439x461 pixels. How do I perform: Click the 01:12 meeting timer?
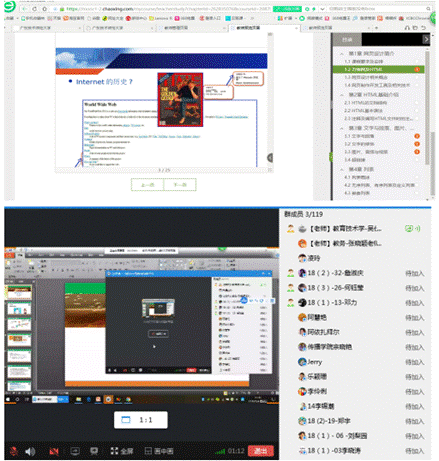(x=236, y=451)
